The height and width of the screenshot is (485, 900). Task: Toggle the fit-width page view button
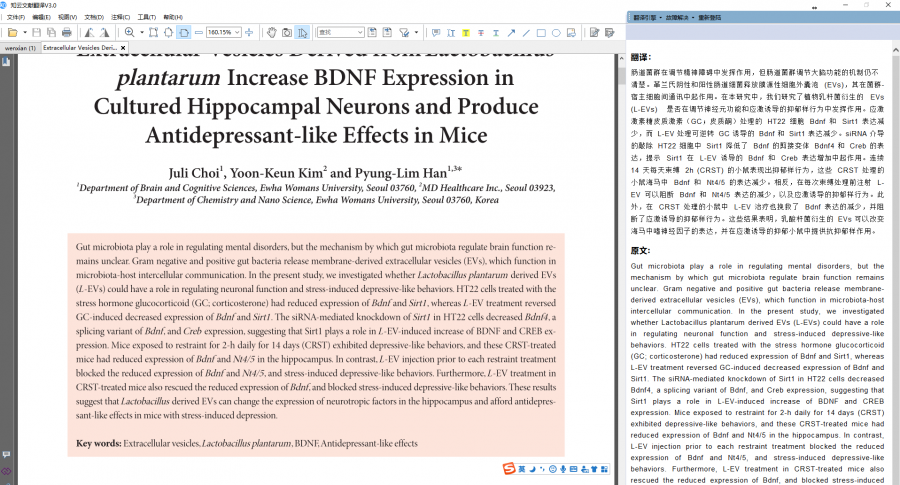(184, 32)
